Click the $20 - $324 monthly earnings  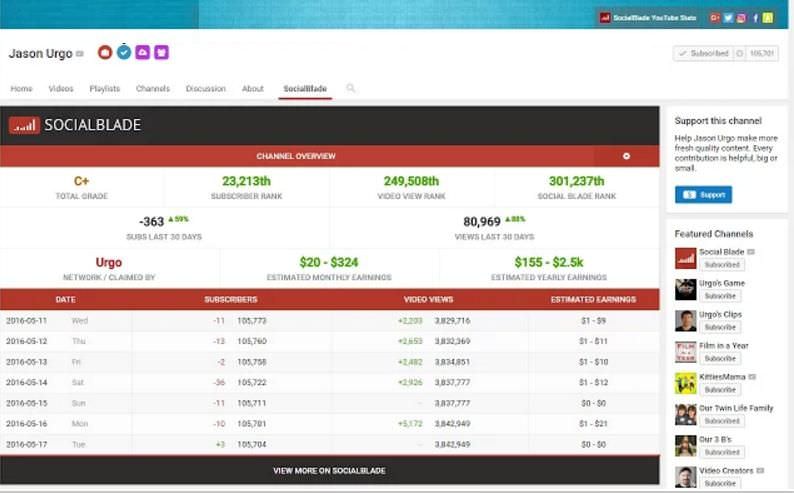[329, 262]
